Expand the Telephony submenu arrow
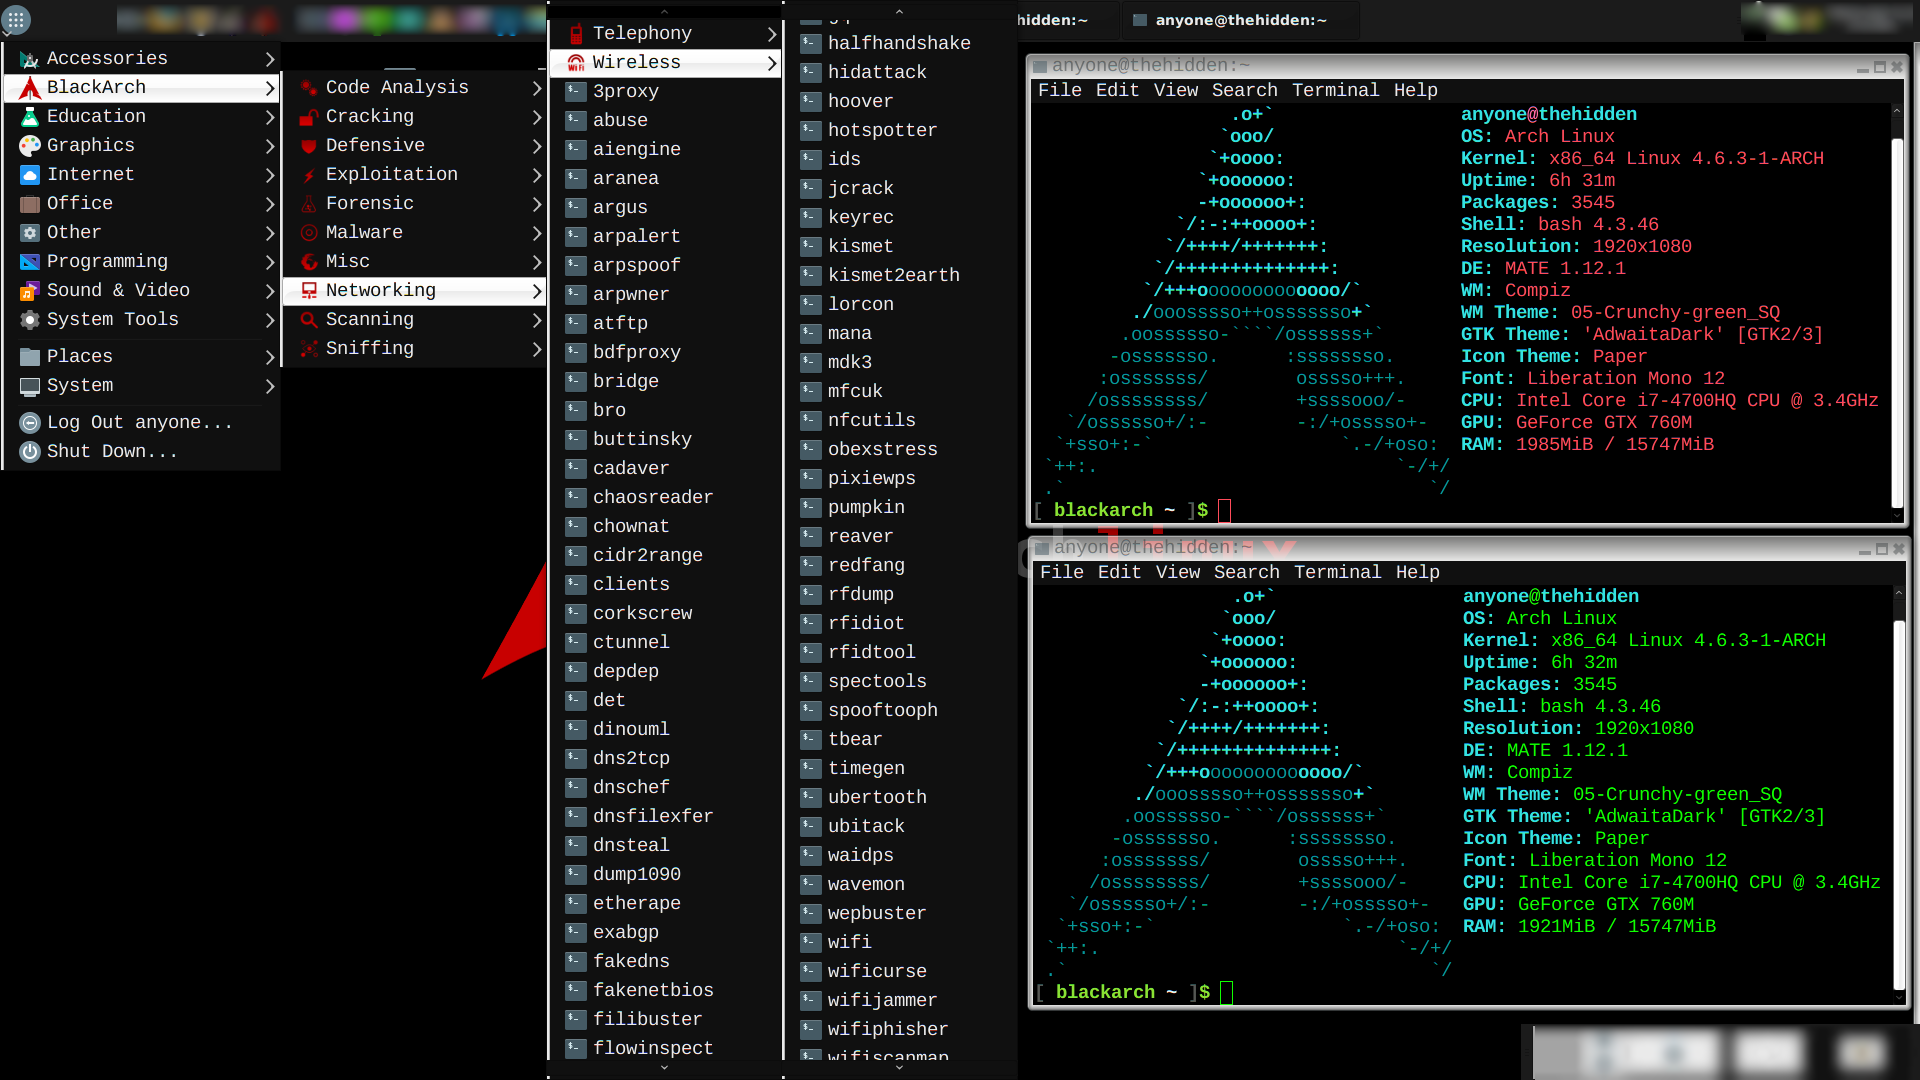Image resolution: width=1920 pixels, height=1080 pixels. click(x=771, y=34)
